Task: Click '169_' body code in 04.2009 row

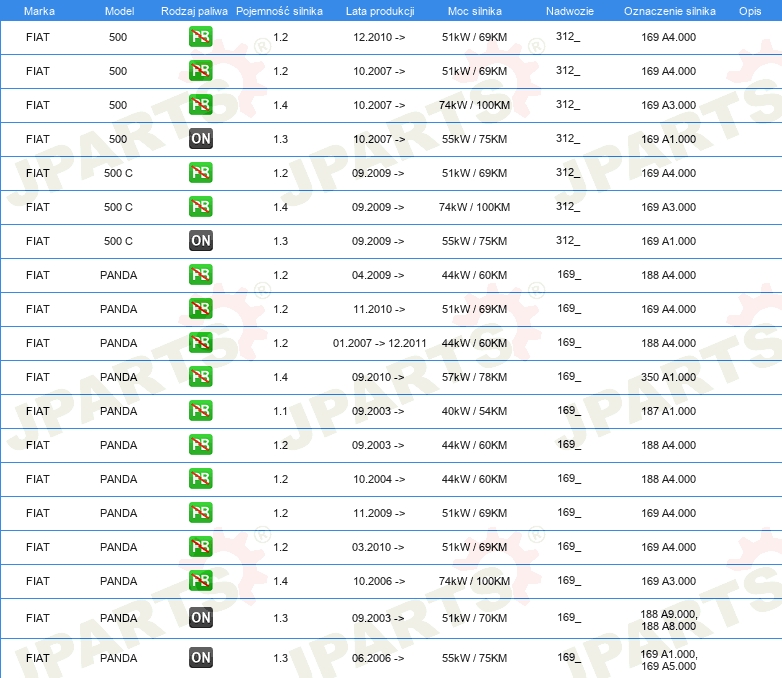Action: [569, 274]
